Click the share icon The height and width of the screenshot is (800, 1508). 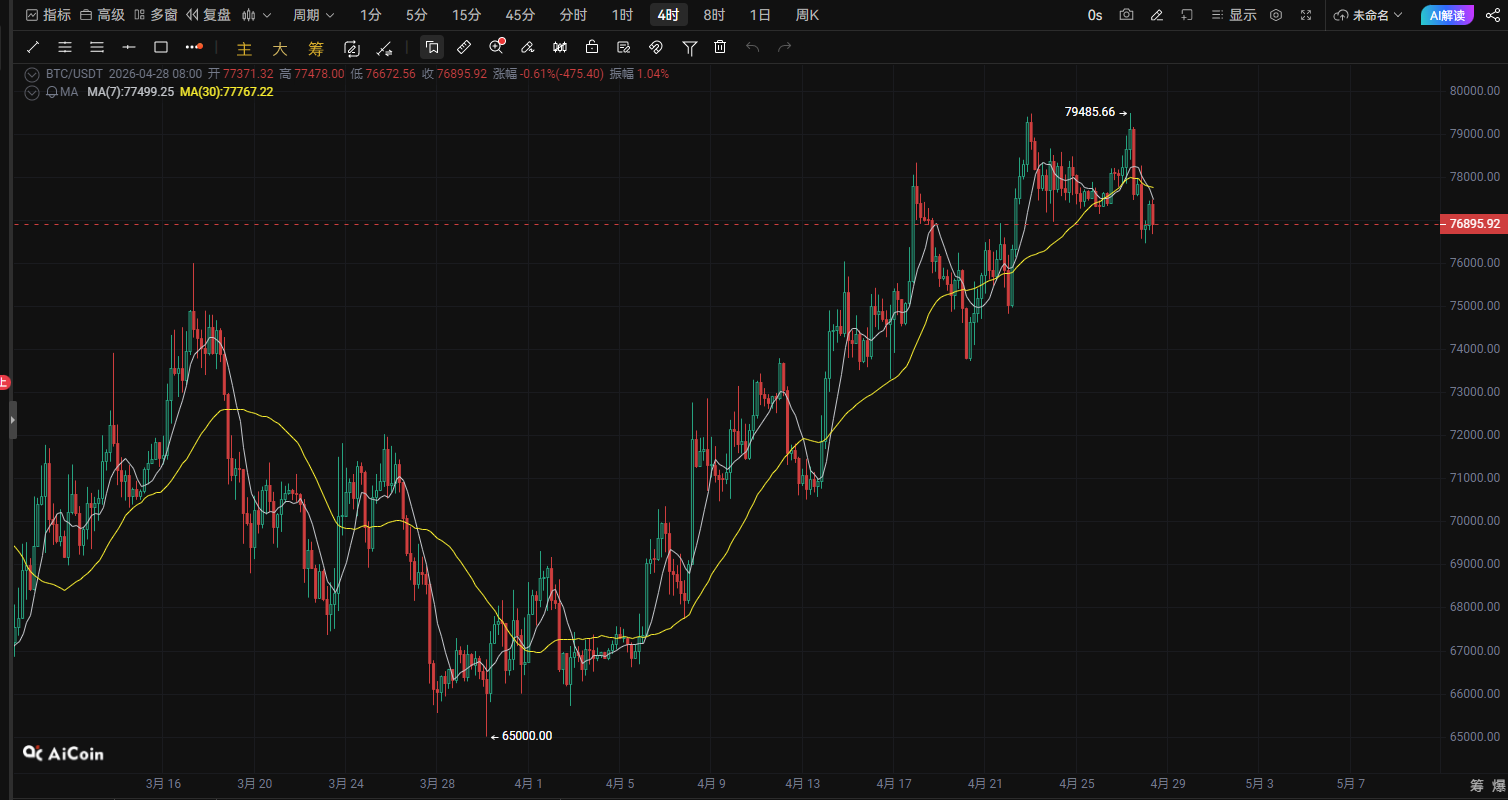point(1492,15)
